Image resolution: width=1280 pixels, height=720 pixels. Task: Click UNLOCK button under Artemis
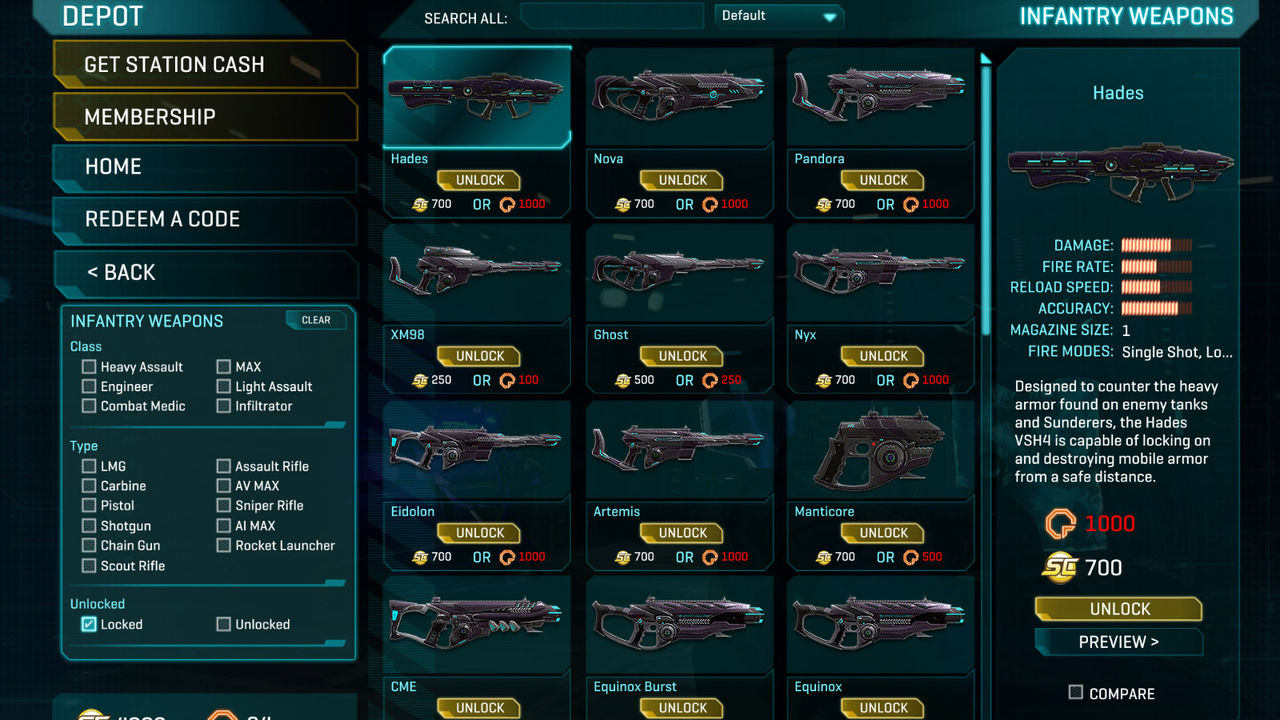coord(683,533)
